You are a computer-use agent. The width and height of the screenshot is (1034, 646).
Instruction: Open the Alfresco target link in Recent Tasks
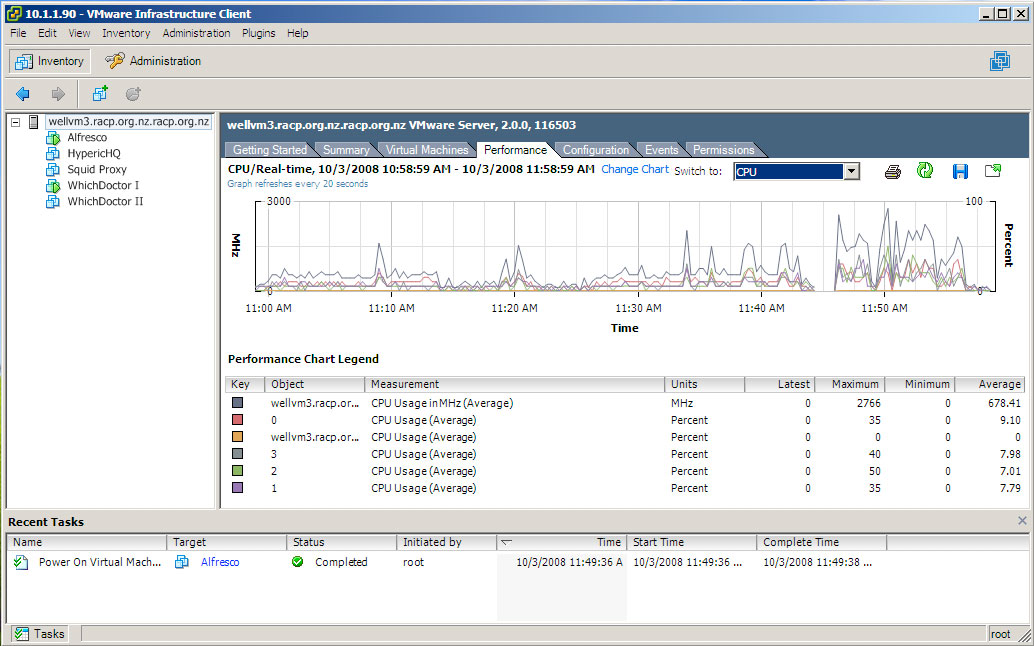[220, 562]
